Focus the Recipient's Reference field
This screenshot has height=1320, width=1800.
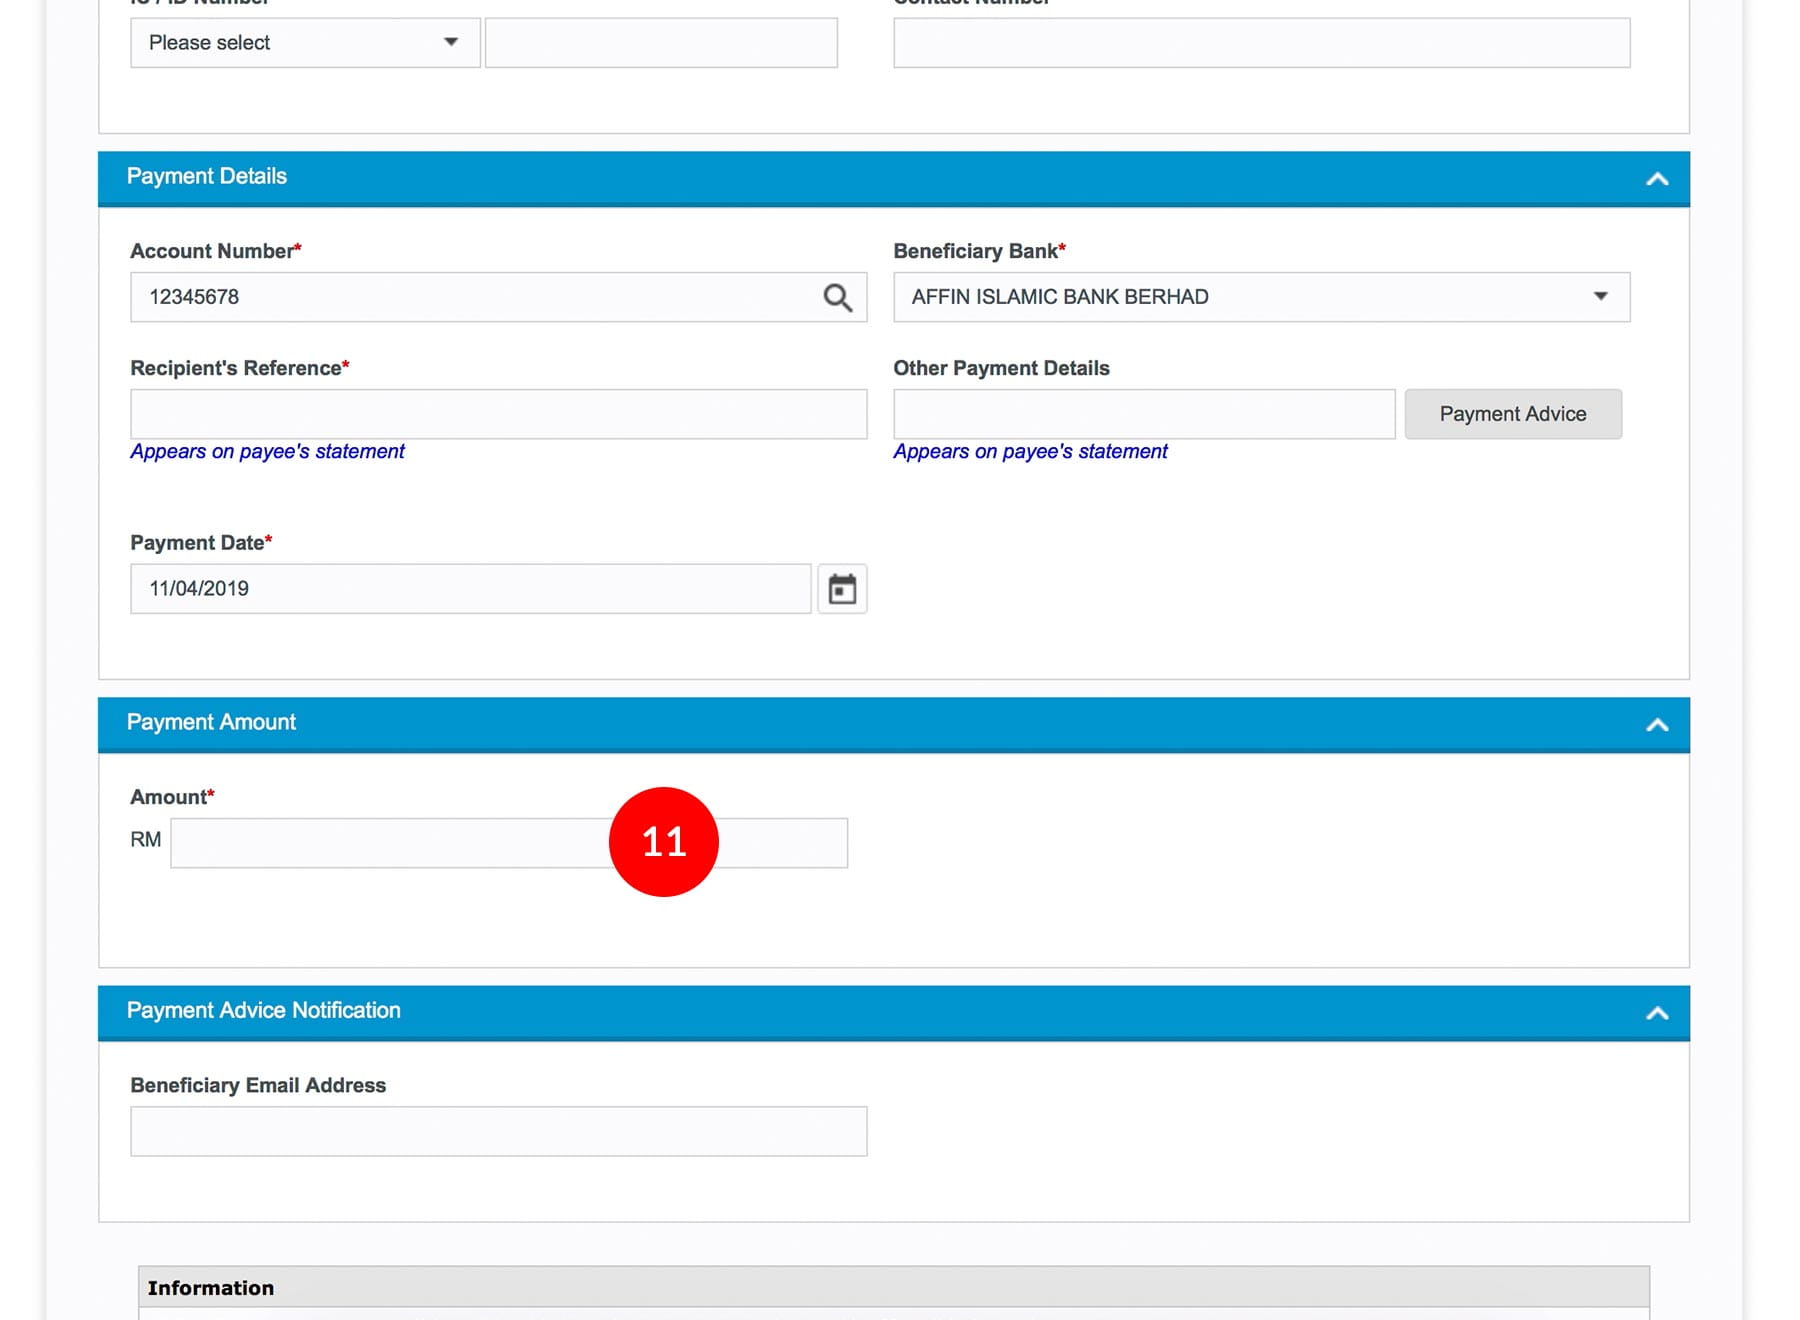pos(498,414)
